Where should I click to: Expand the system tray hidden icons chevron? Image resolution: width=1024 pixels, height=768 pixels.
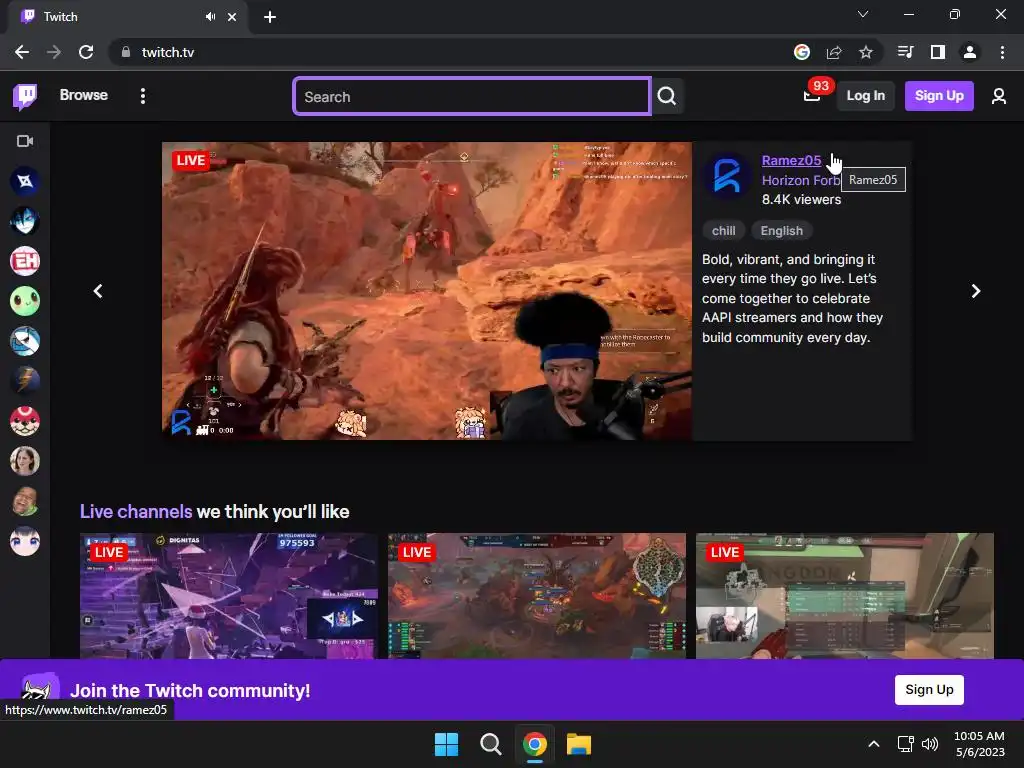874,744
